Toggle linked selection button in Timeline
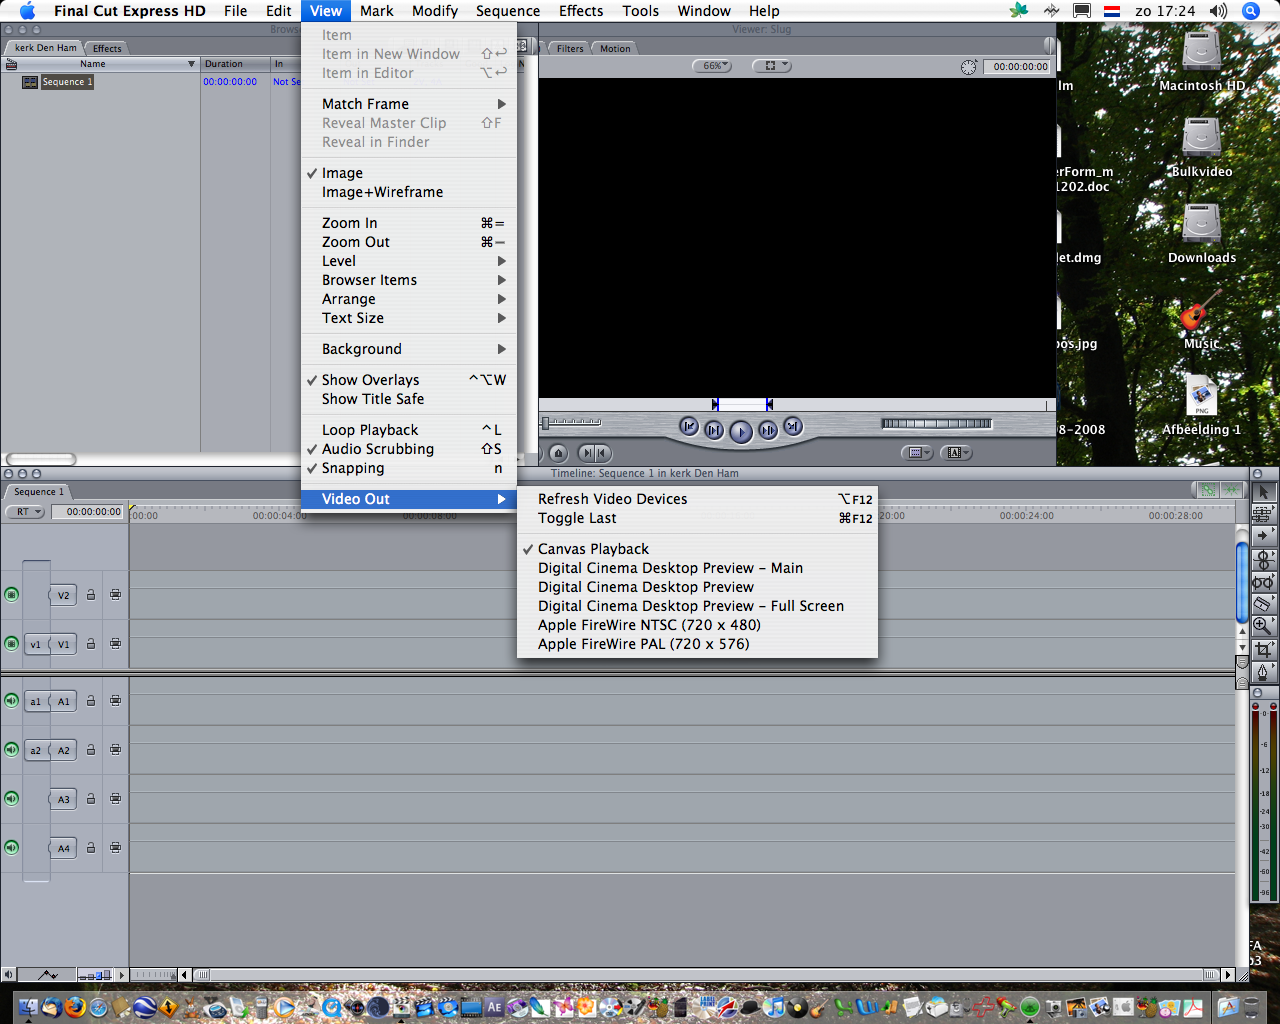The height and width of the screenshot is (1024, 1280). coord(1208,490)
